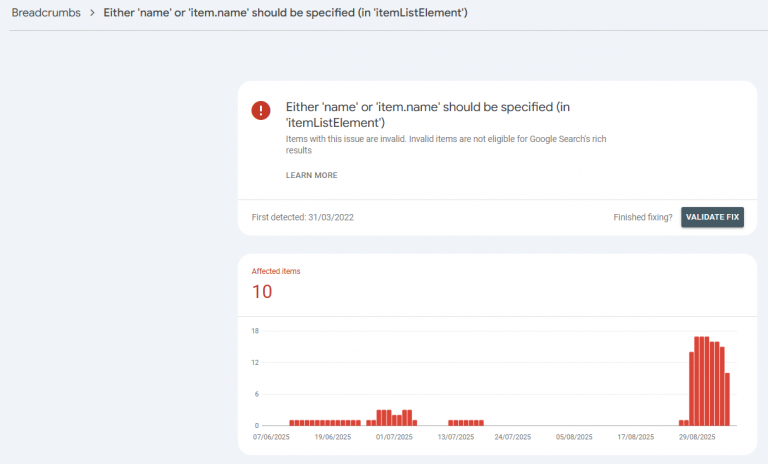
Task: Click the red error exclamation icon
Action: point(261,110)
